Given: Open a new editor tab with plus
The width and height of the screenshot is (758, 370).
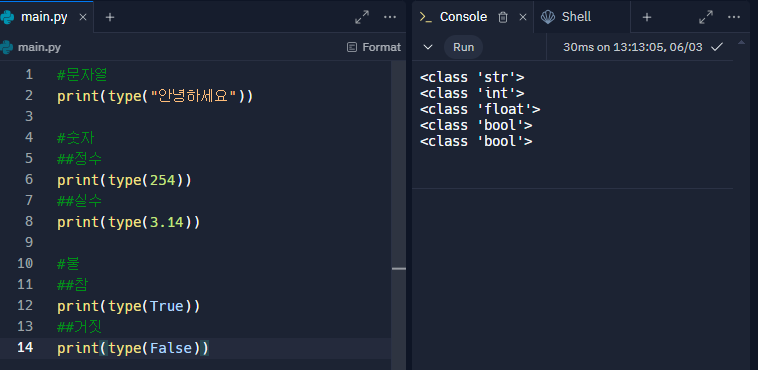Looking at the screenshot, I should coord(110,17).
